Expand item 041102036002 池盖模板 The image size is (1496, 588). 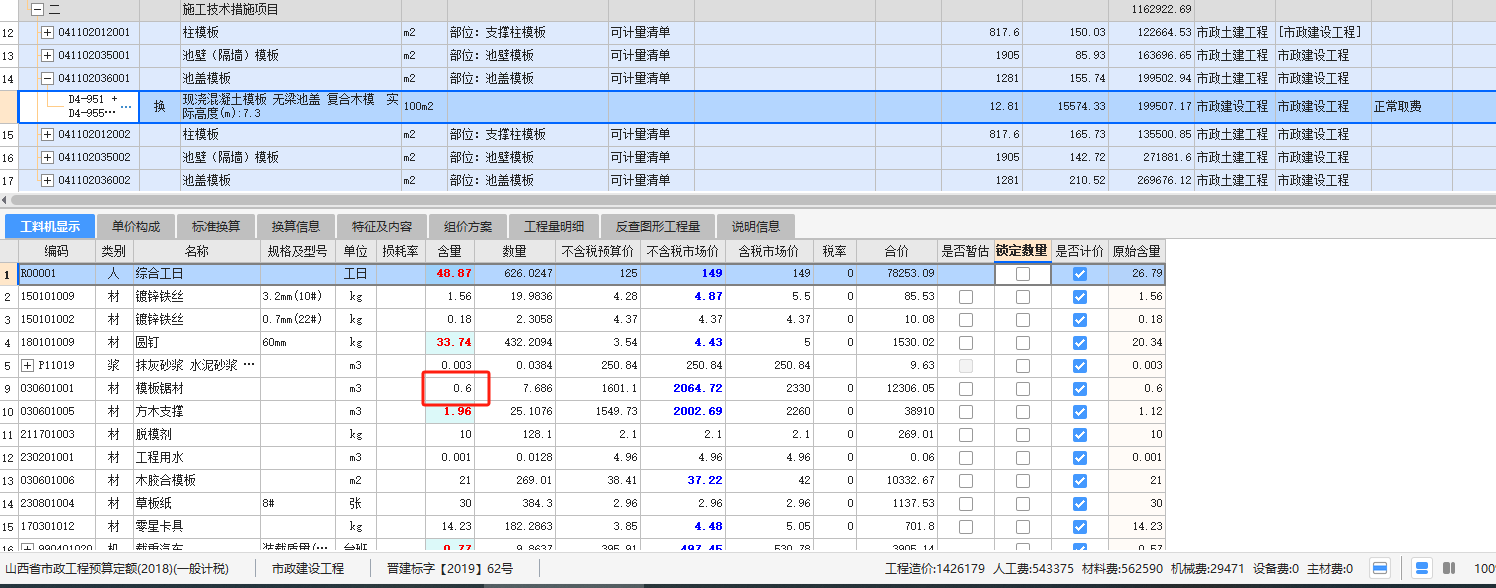point(47,180)
